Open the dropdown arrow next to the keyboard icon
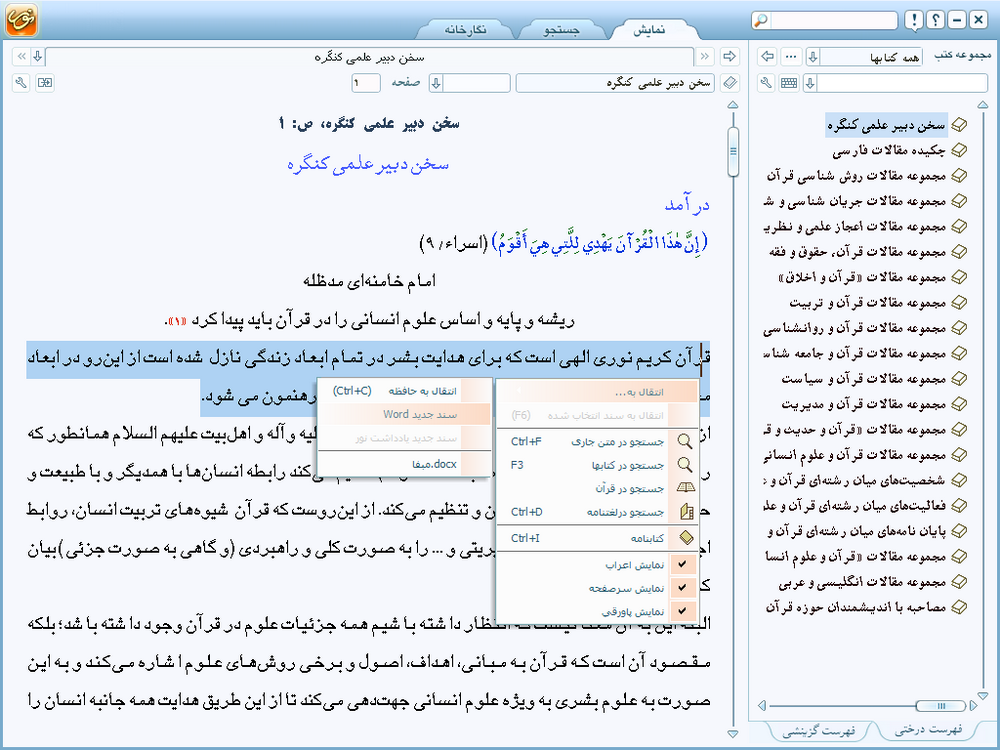Image resolution: width=1000 pixels, height=750 pixels. pos(810,83)
